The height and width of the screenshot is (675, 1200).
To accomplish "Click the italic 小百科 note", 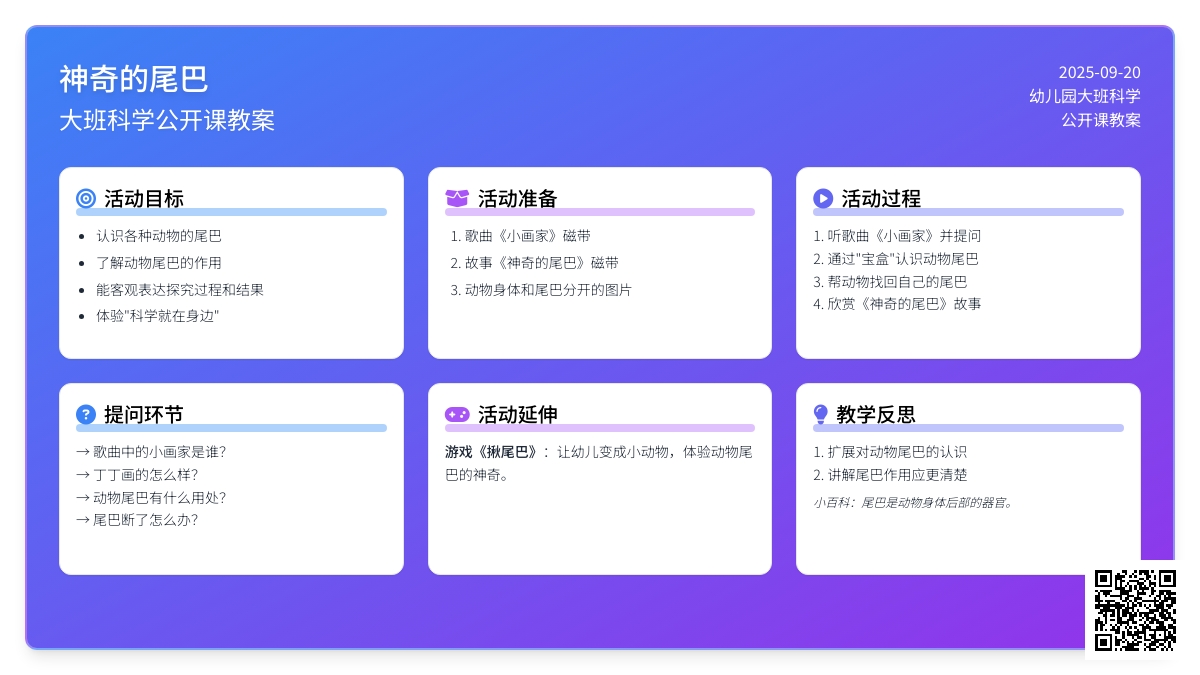I will (915, 502).
